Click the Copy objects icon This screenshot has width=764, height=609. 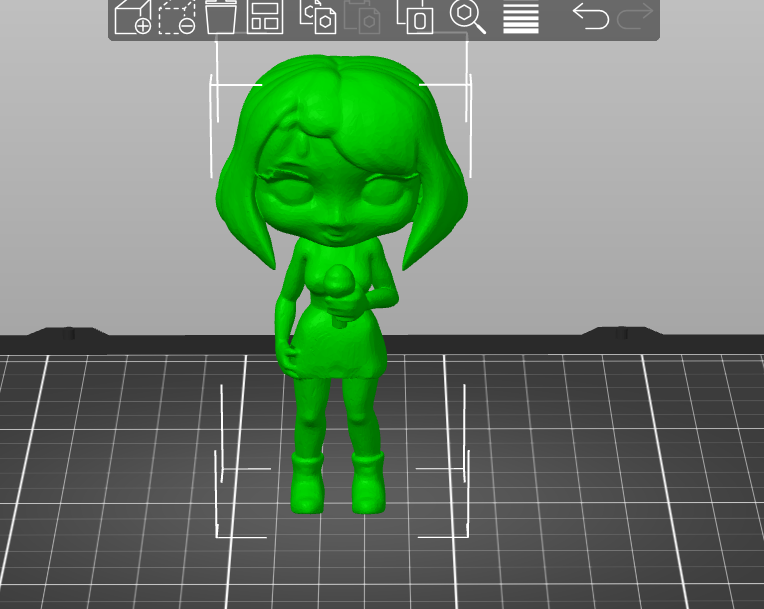tap(318, 17)
